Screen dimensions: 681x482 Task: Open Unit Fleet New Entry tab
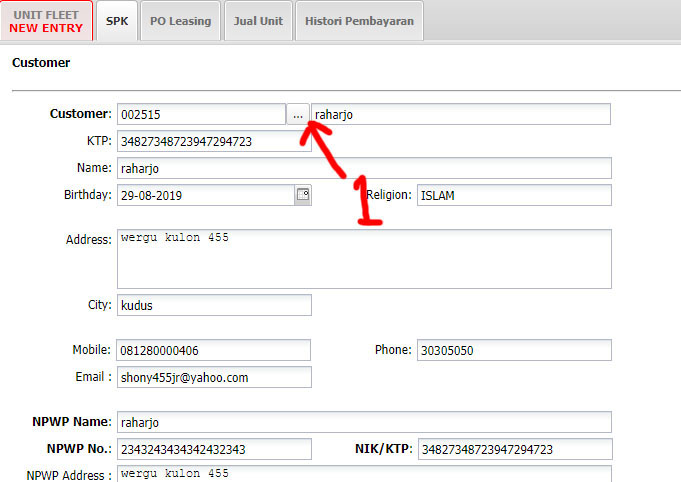pos(46,21)
